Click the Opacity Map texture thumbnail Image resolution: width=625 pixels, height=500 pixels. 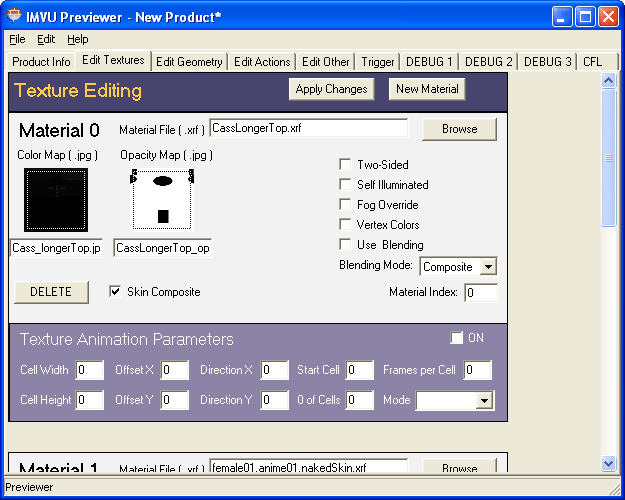[x=161, y=199]
